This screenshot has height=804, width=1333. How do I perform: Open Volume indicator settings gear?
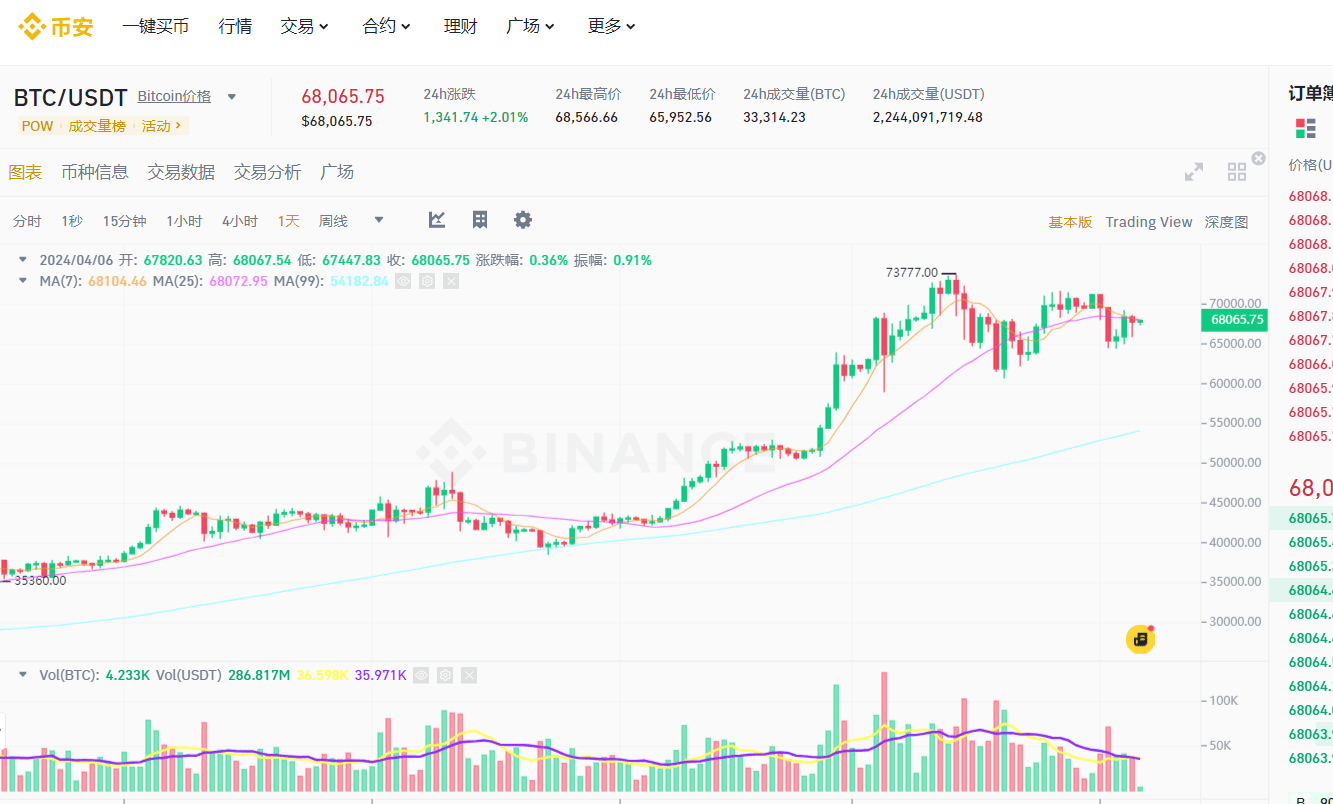pyautogui.click(x=445, y=675)
